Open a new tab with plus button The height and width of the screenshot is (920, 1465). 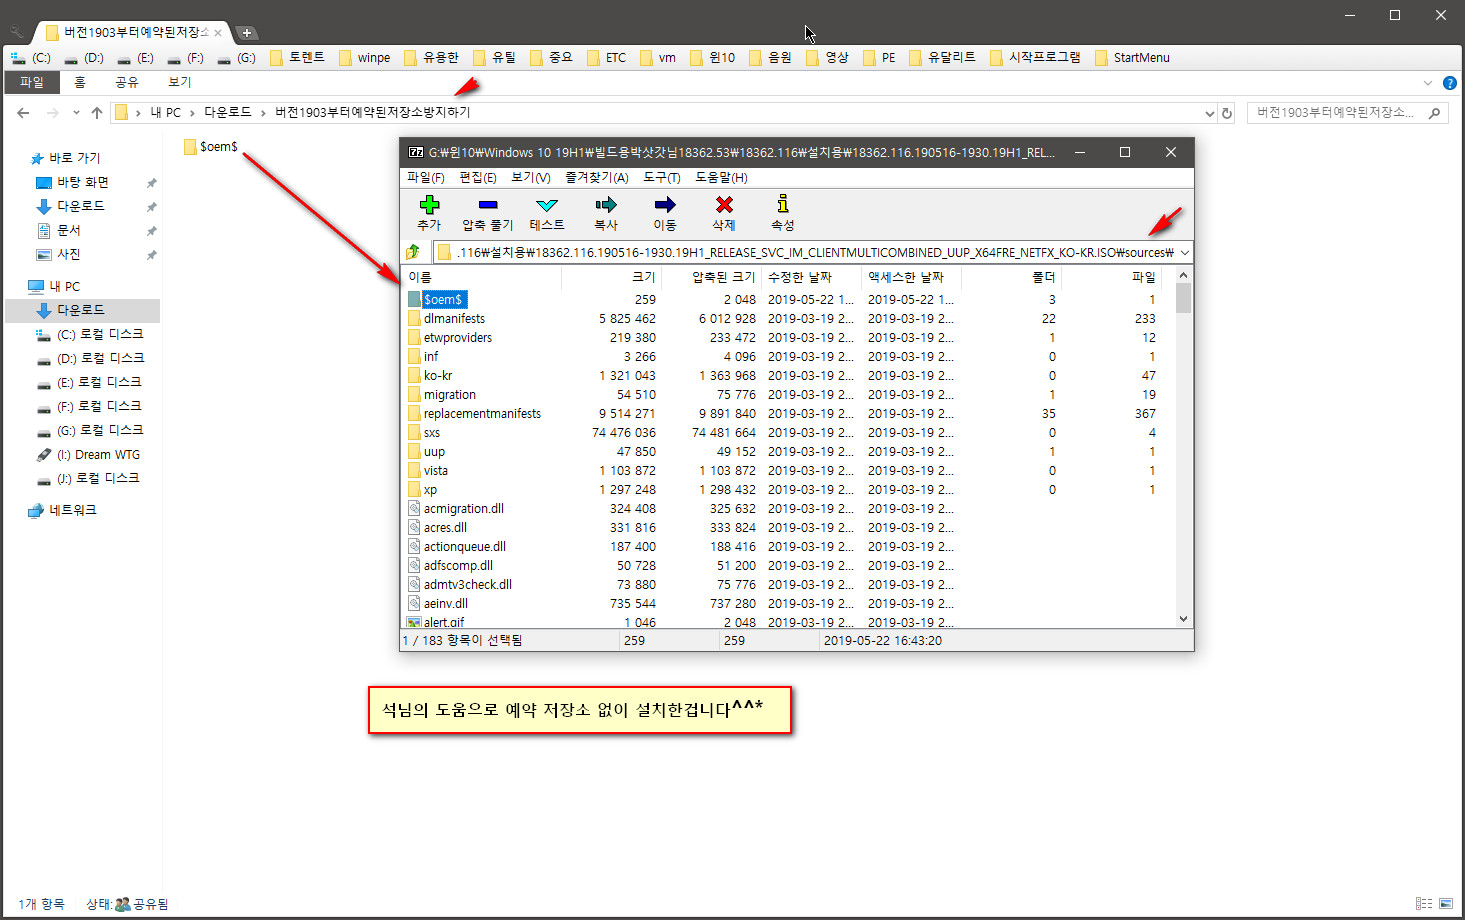247,32
